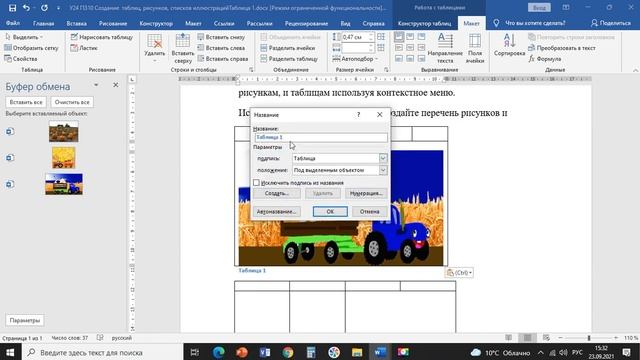Open Cell margins (Поля ячейки)
Screen dimensions: 640x360
click(x=475, y=49)
